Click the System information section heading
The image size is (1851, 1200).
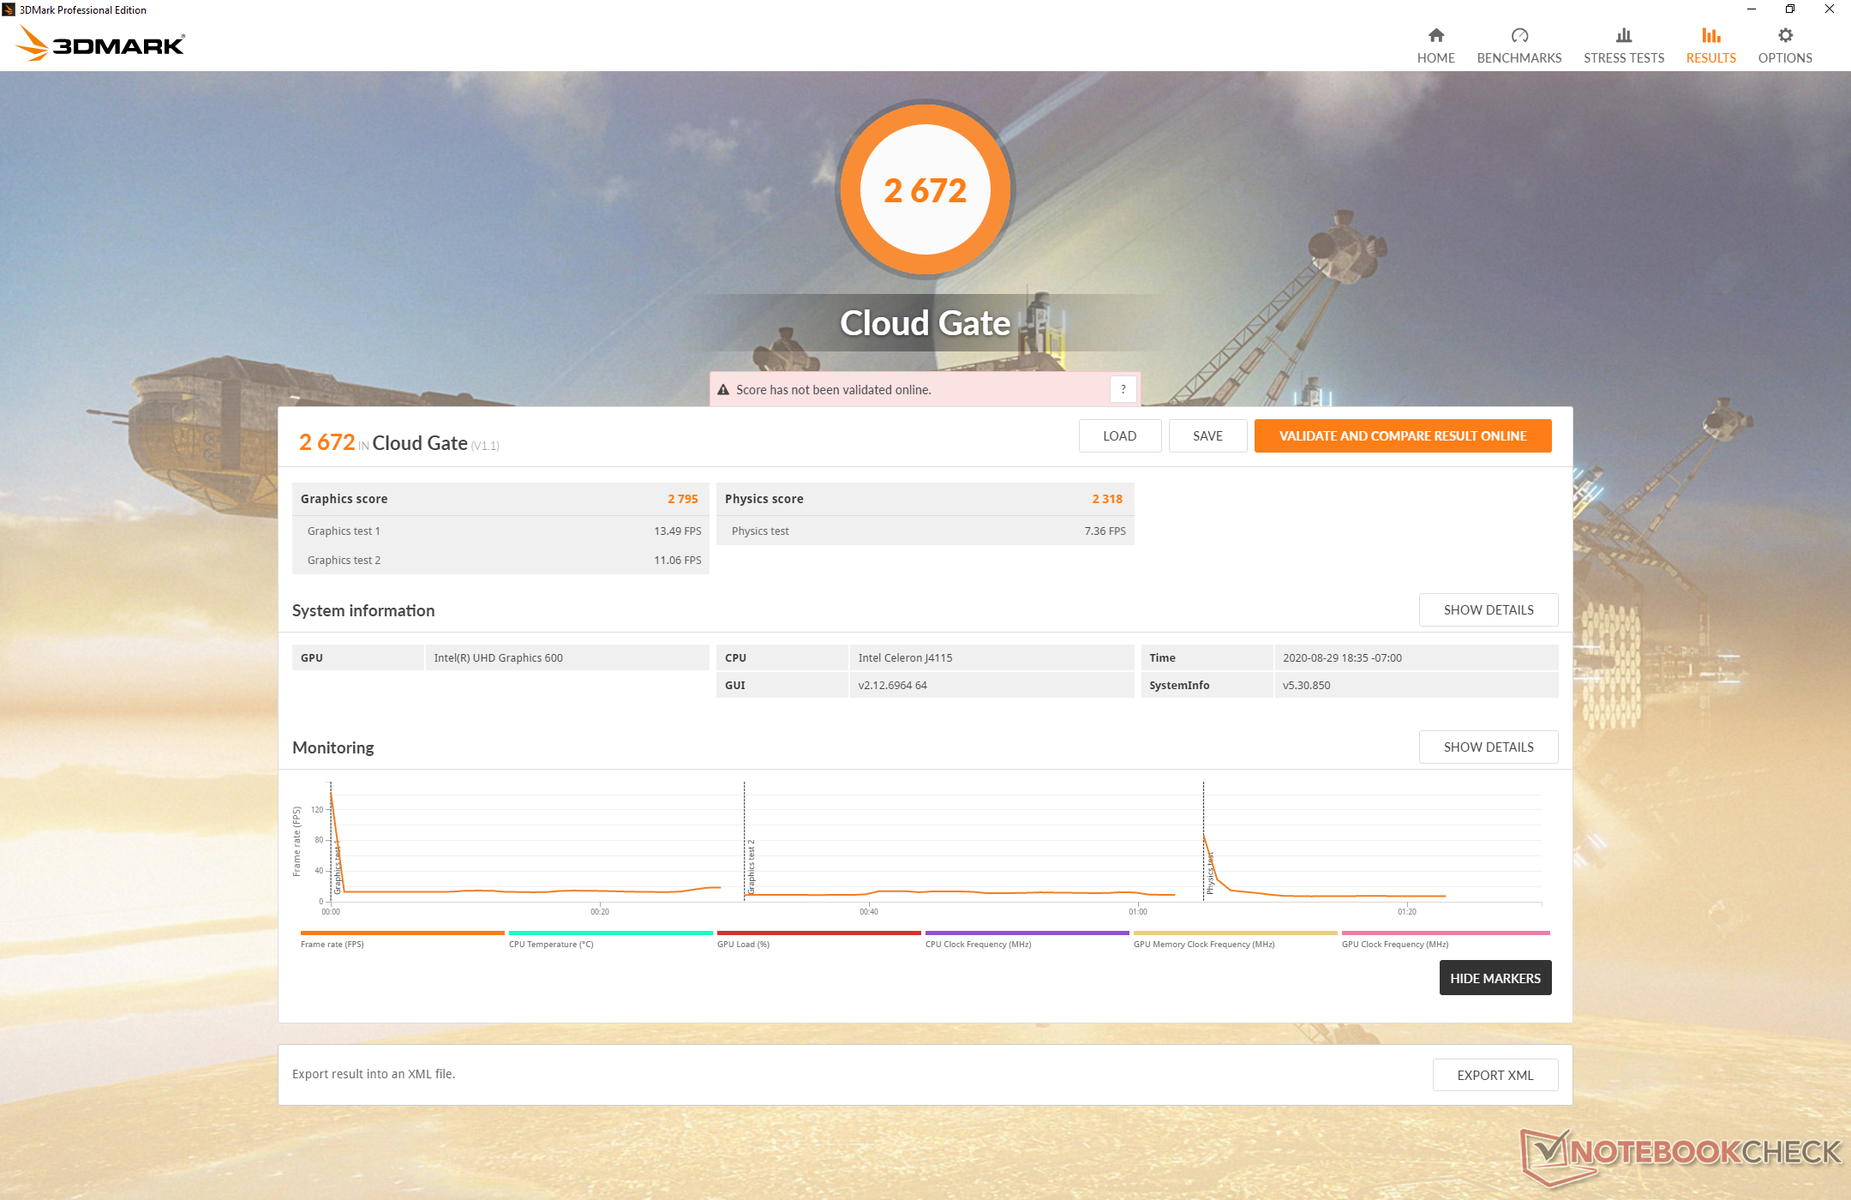363,610
